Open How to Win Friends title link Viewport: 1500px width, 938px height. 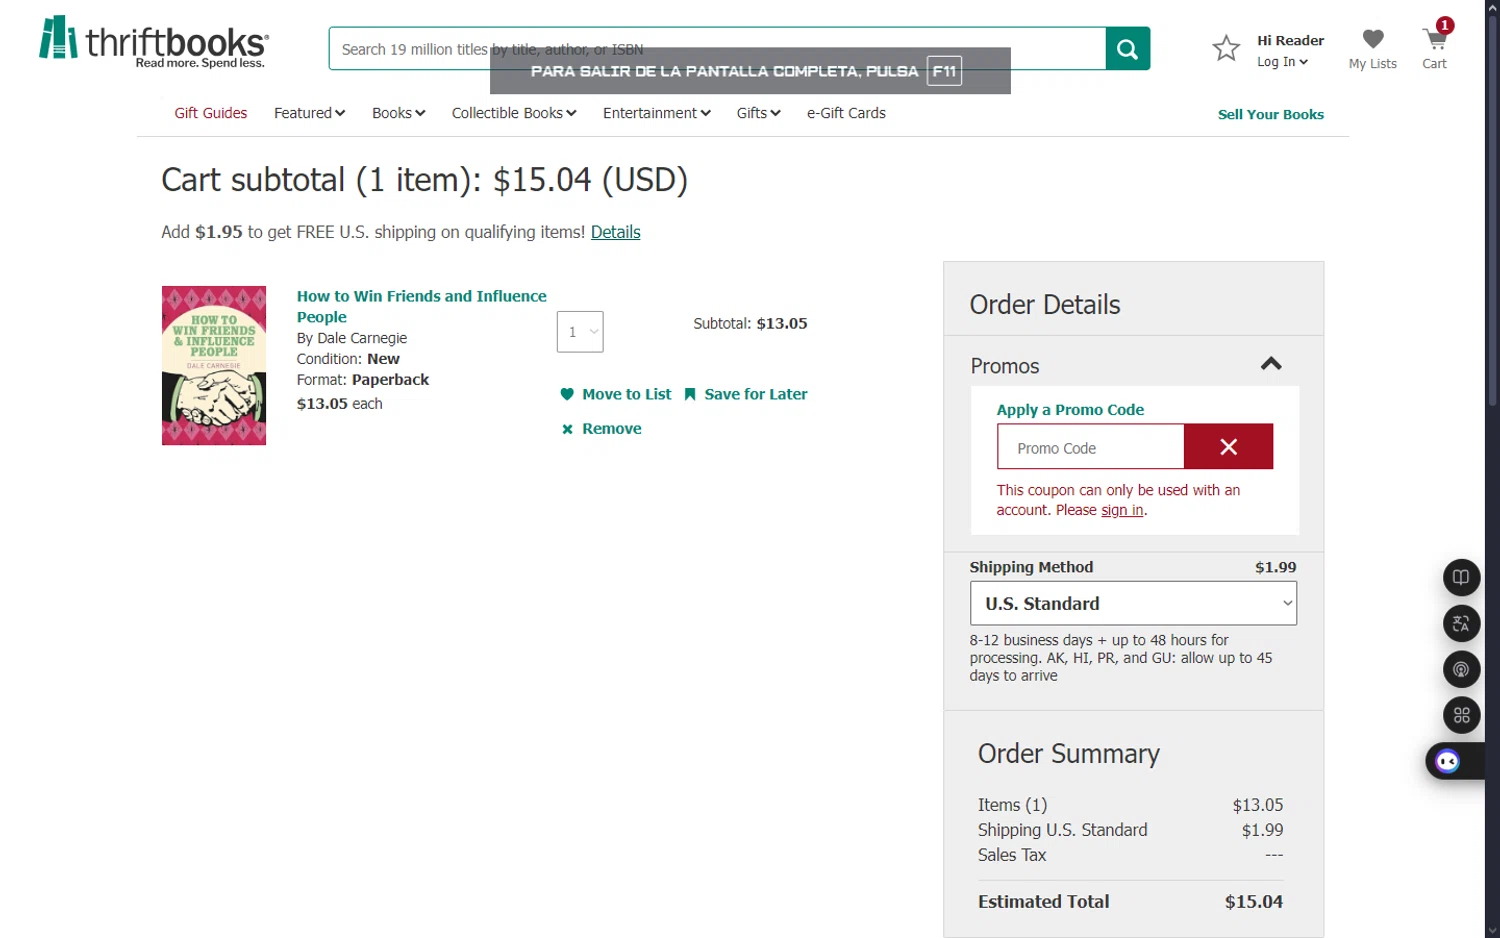click(421, 306)
